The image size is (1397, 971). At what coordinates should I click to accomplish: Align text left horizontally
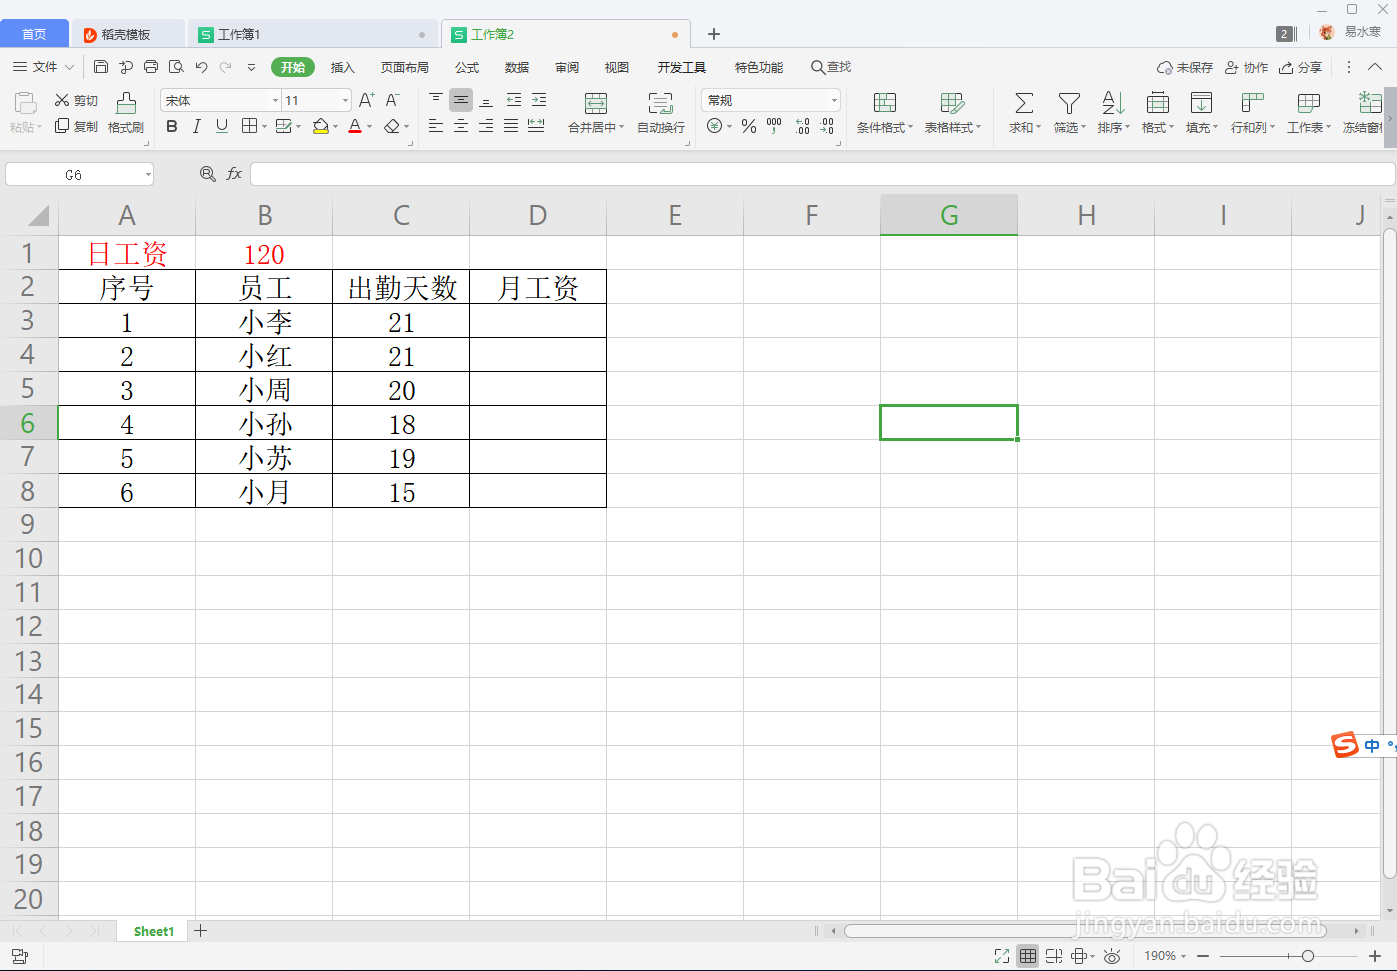click(436, 126)
